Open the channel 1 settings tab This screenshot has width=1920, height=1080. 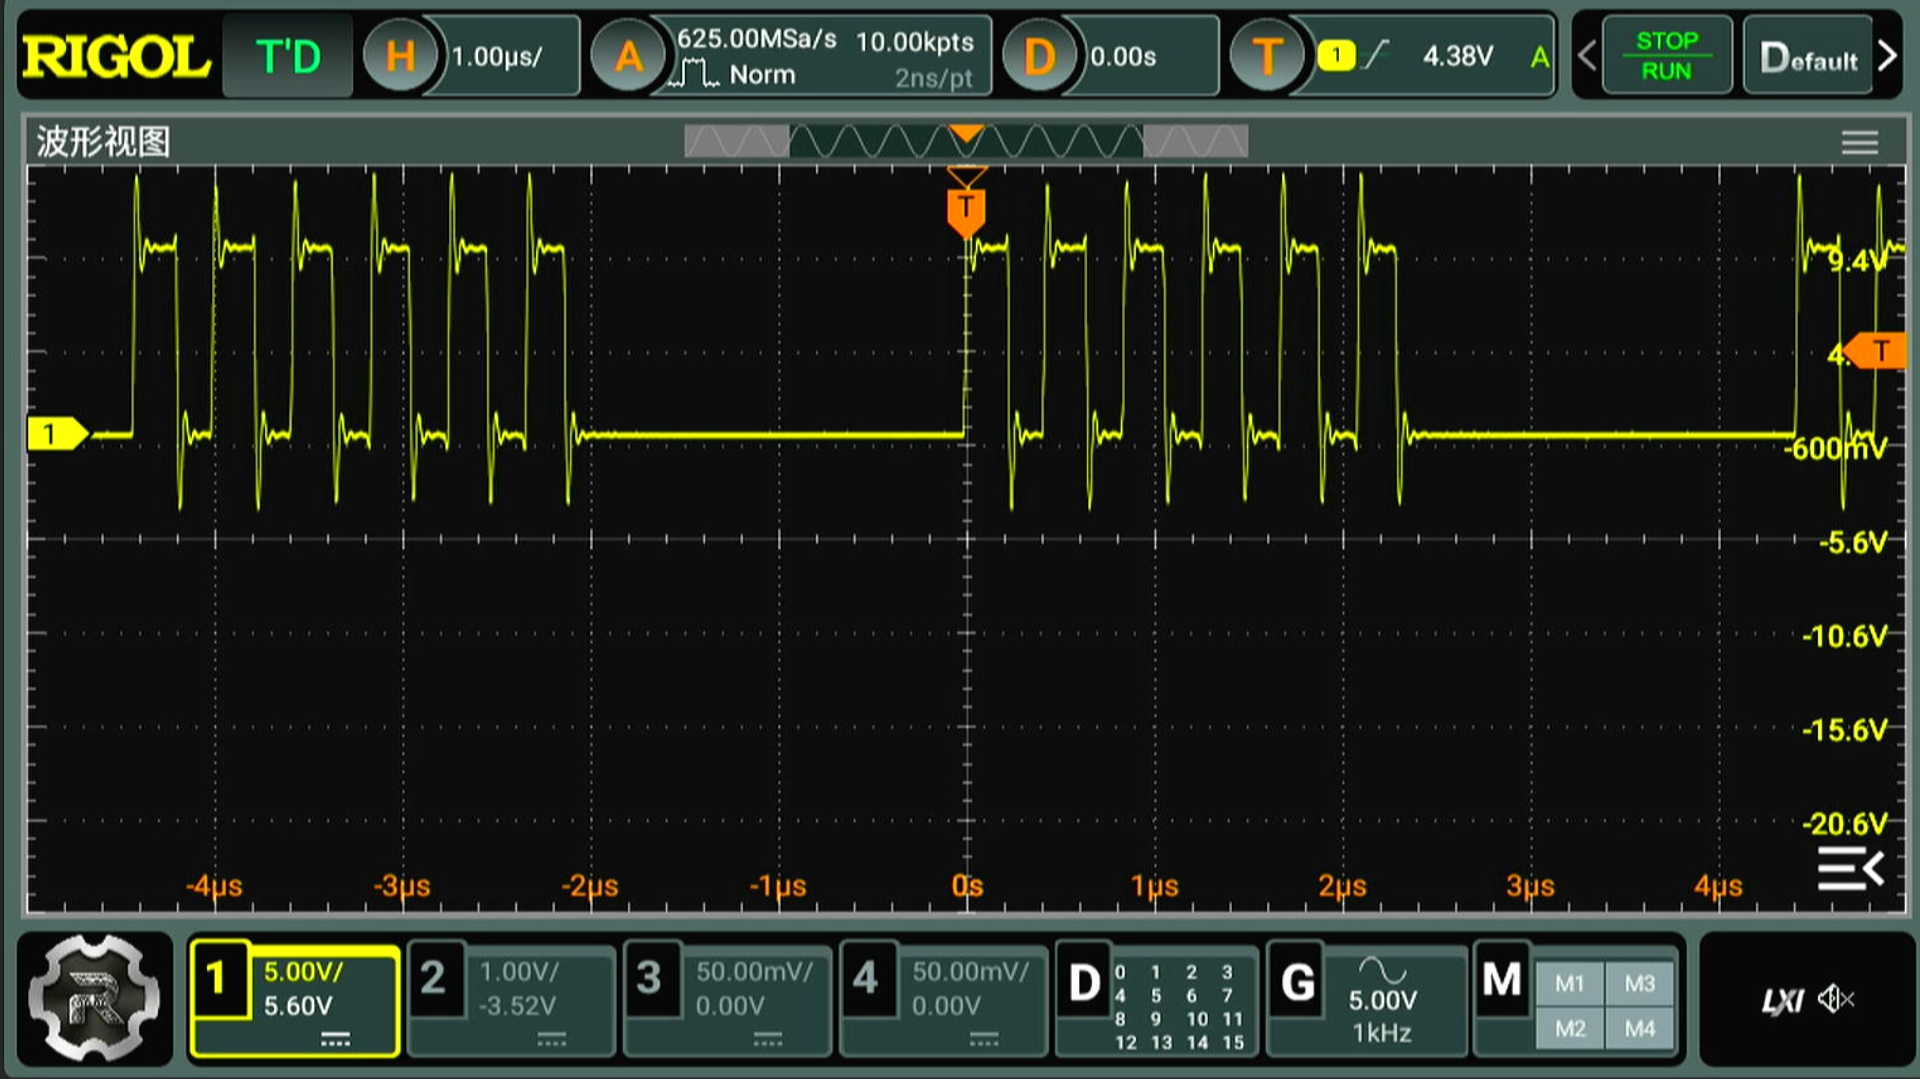295,999
